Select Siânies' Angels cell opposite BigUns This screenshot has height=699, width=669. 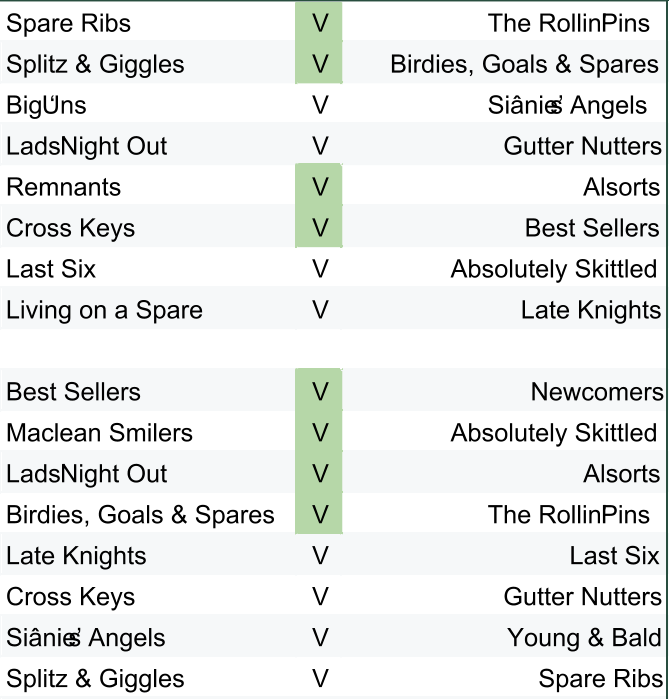point(567,105)
